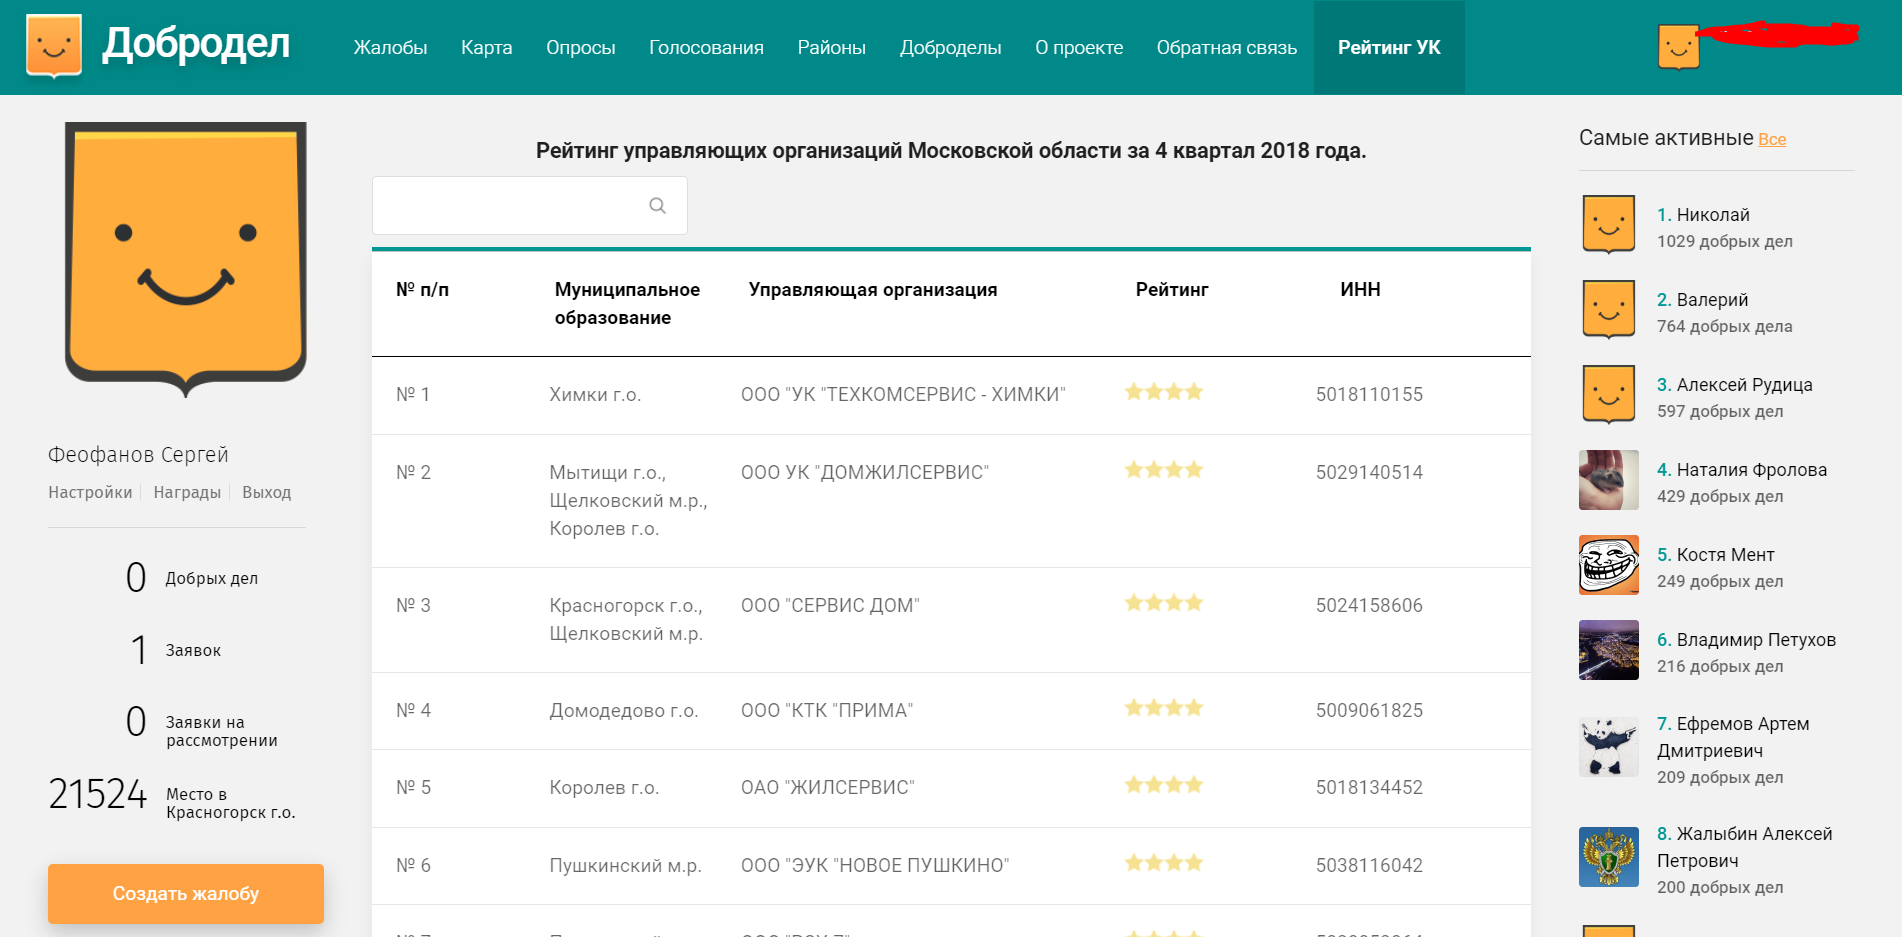Focus the rating search input field
Screen dimensions: 1902x937
point(529,206)
